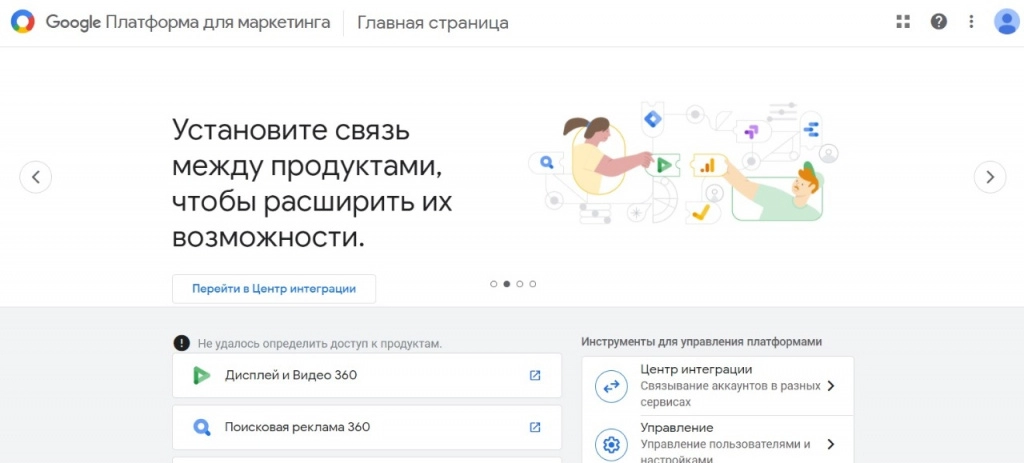Click Связывание аккаунтов в разных сервисах text

coord(730,394)
